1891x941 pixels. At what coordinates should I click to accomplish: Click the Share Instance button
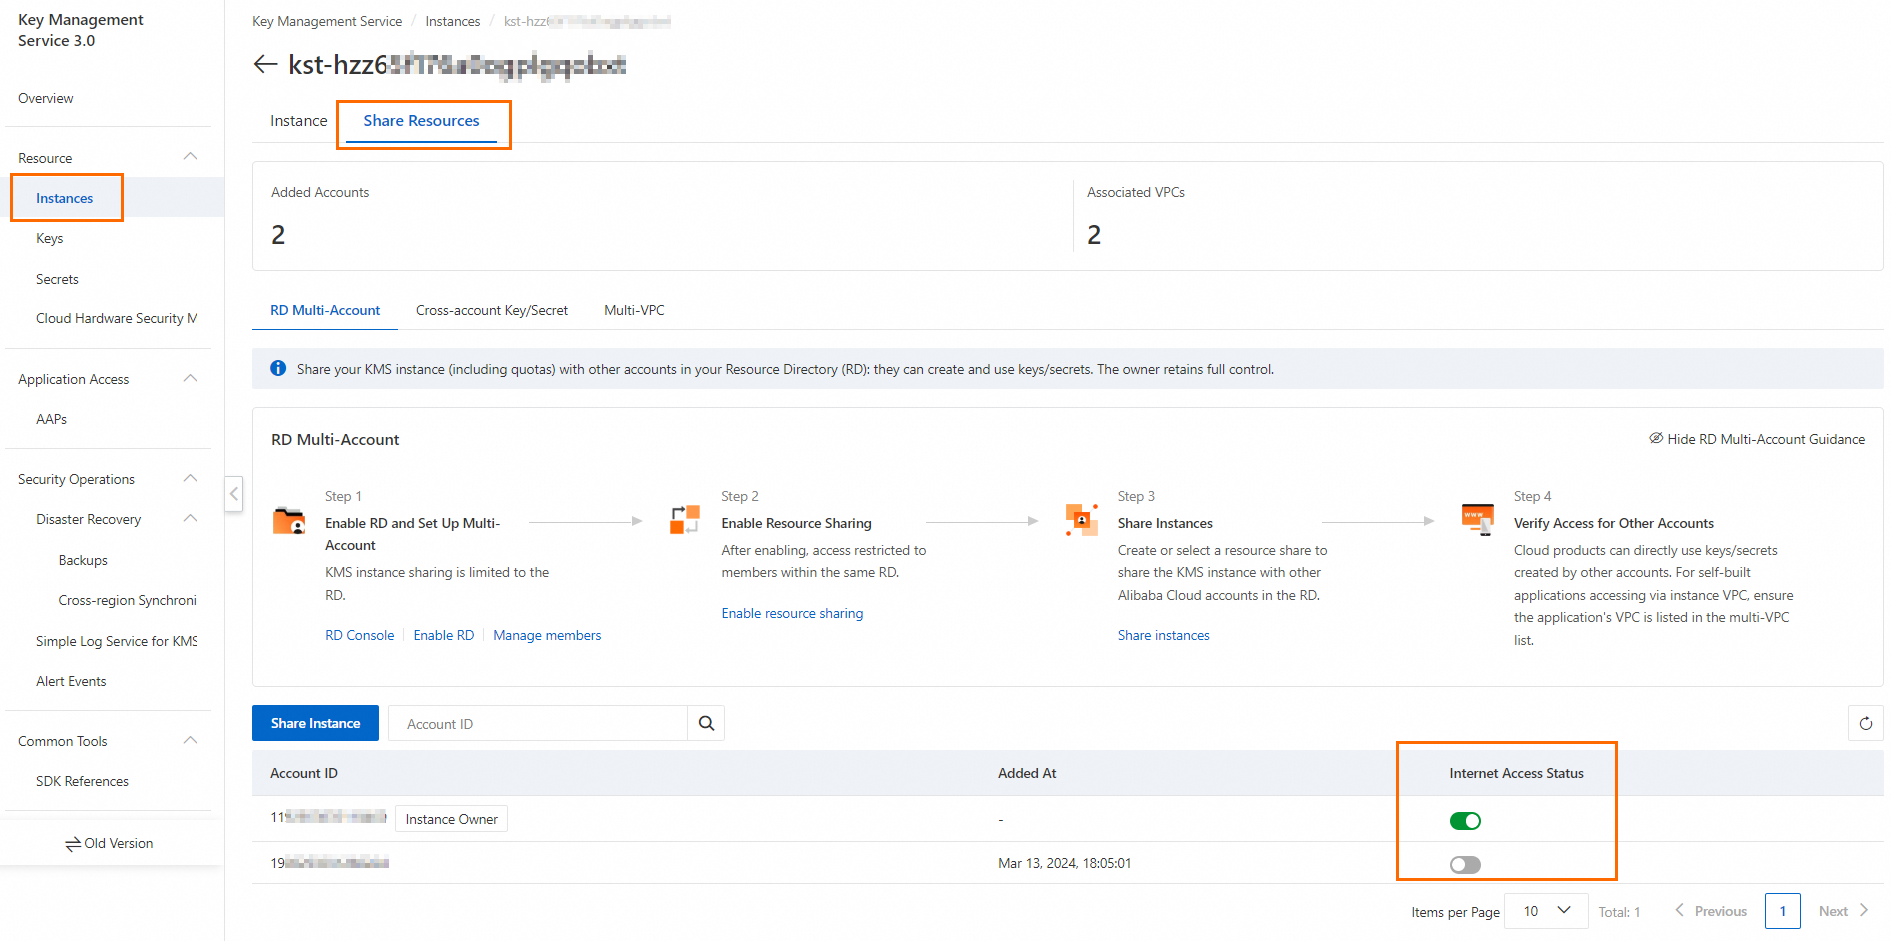pos(315,723)
